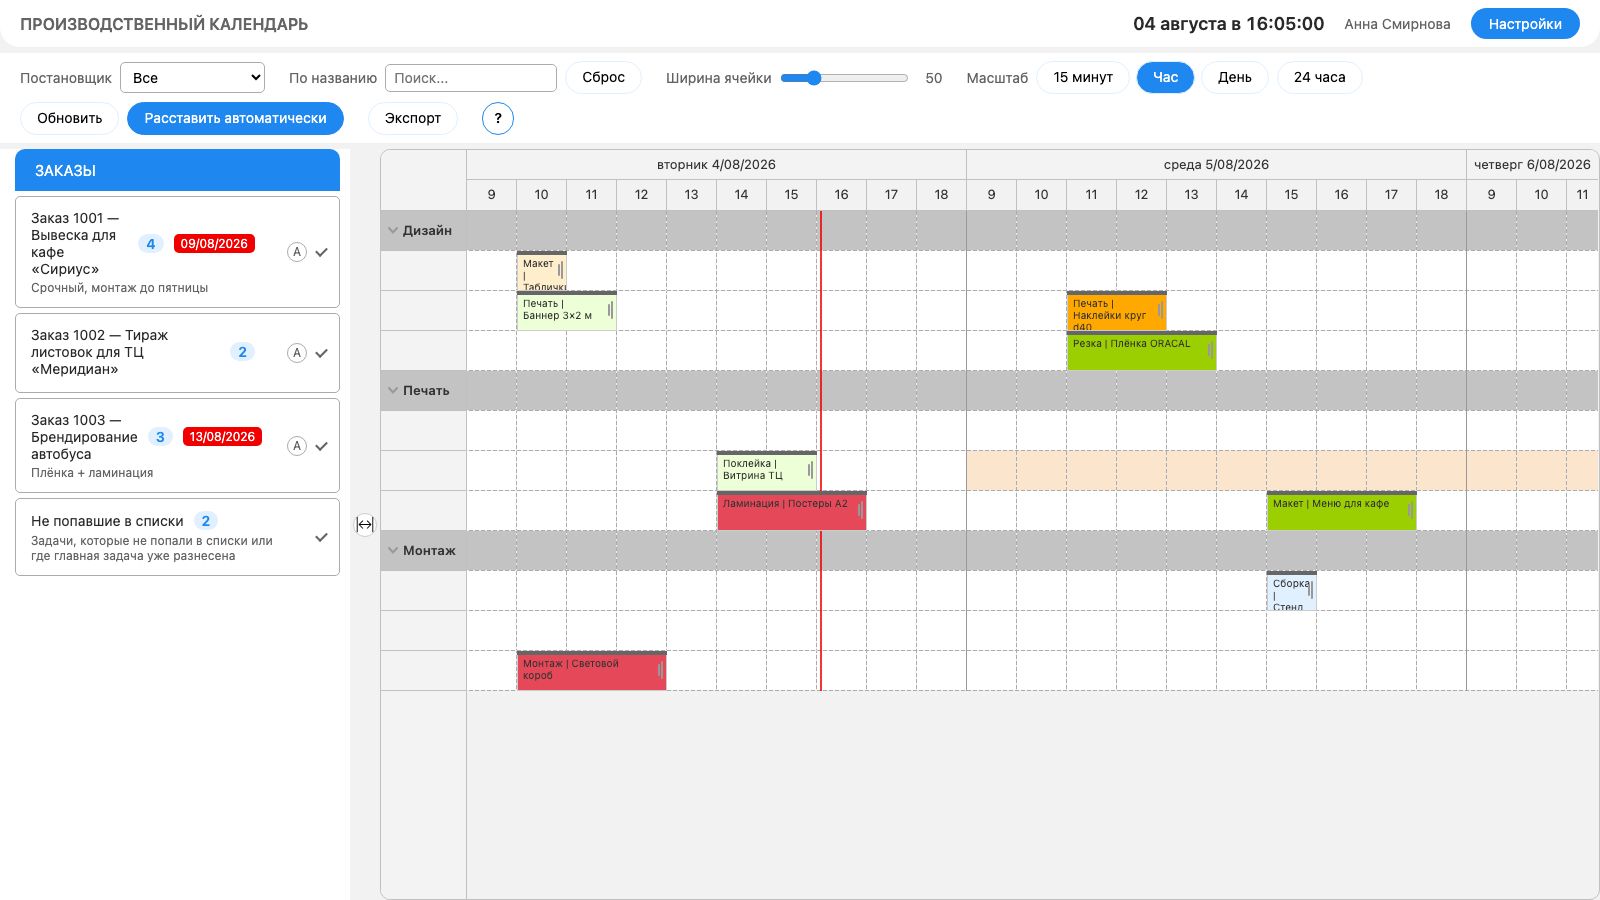Click the grip handle on "Монтаж | Световой короб"
This screenshot has width=1600, height=900.
point(660,670)
